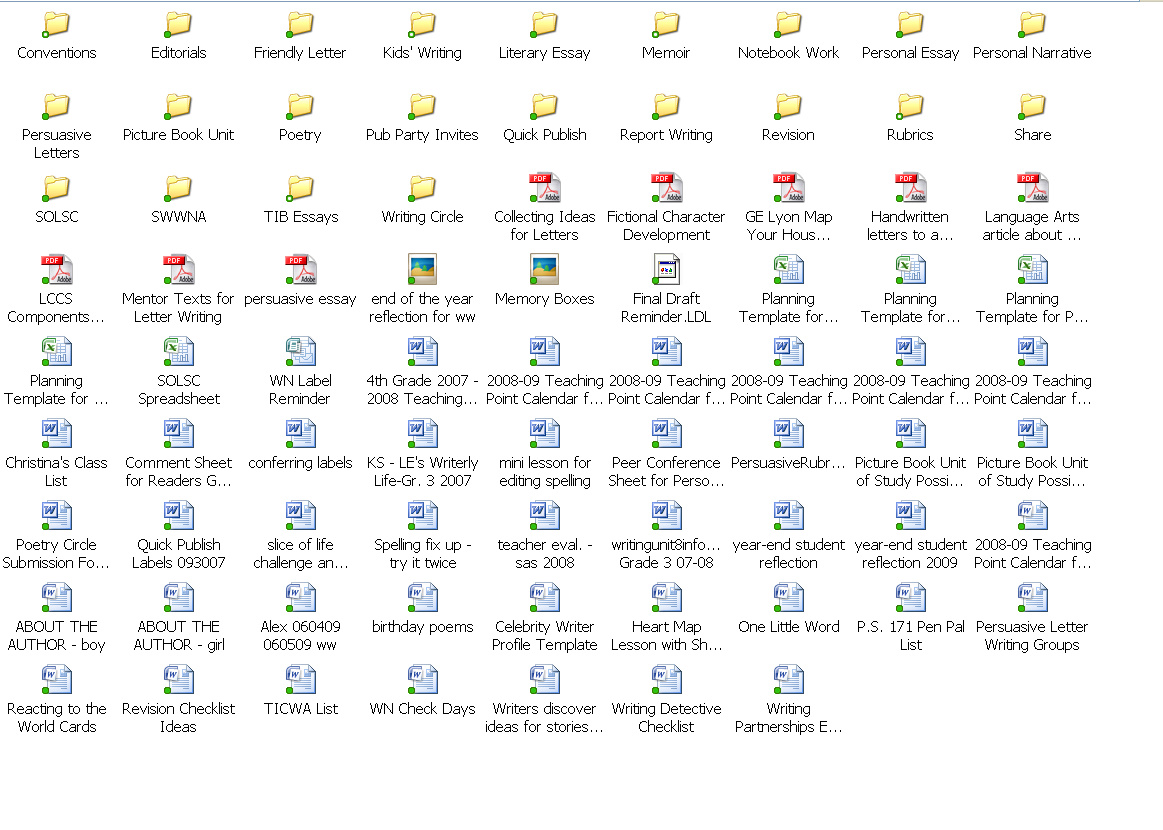Viewport: 1163px width, 830px height.
Task: Select the Rubrics folder icon
Action: tap(910, 107)
